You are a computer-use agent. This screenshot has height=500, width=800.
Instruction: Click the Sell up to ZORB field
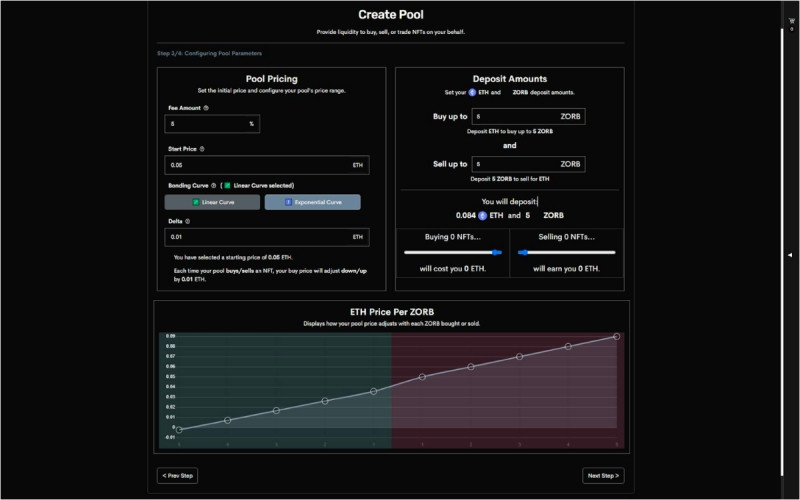pos(528,164)
